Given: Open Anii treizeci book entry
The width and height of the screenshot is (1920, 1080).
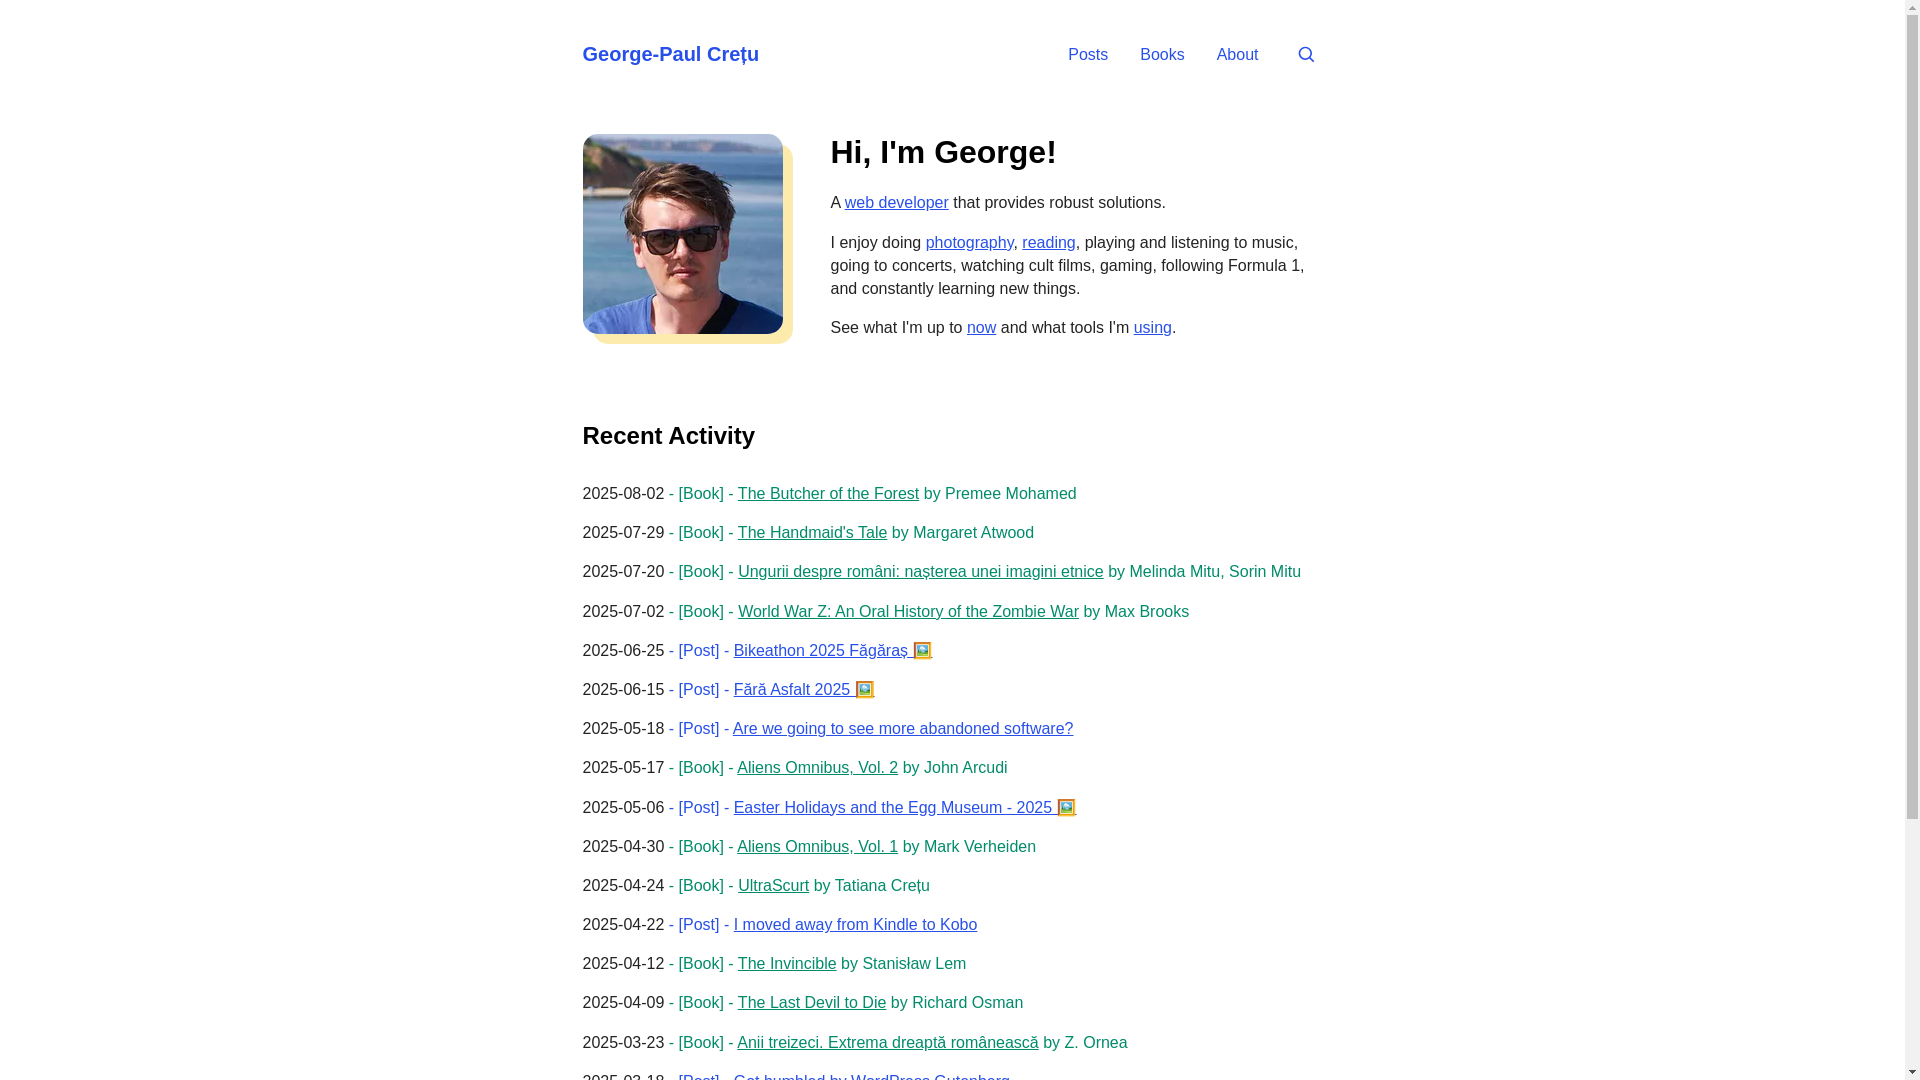Looking at the screenshot, I should coord(888,1043).
